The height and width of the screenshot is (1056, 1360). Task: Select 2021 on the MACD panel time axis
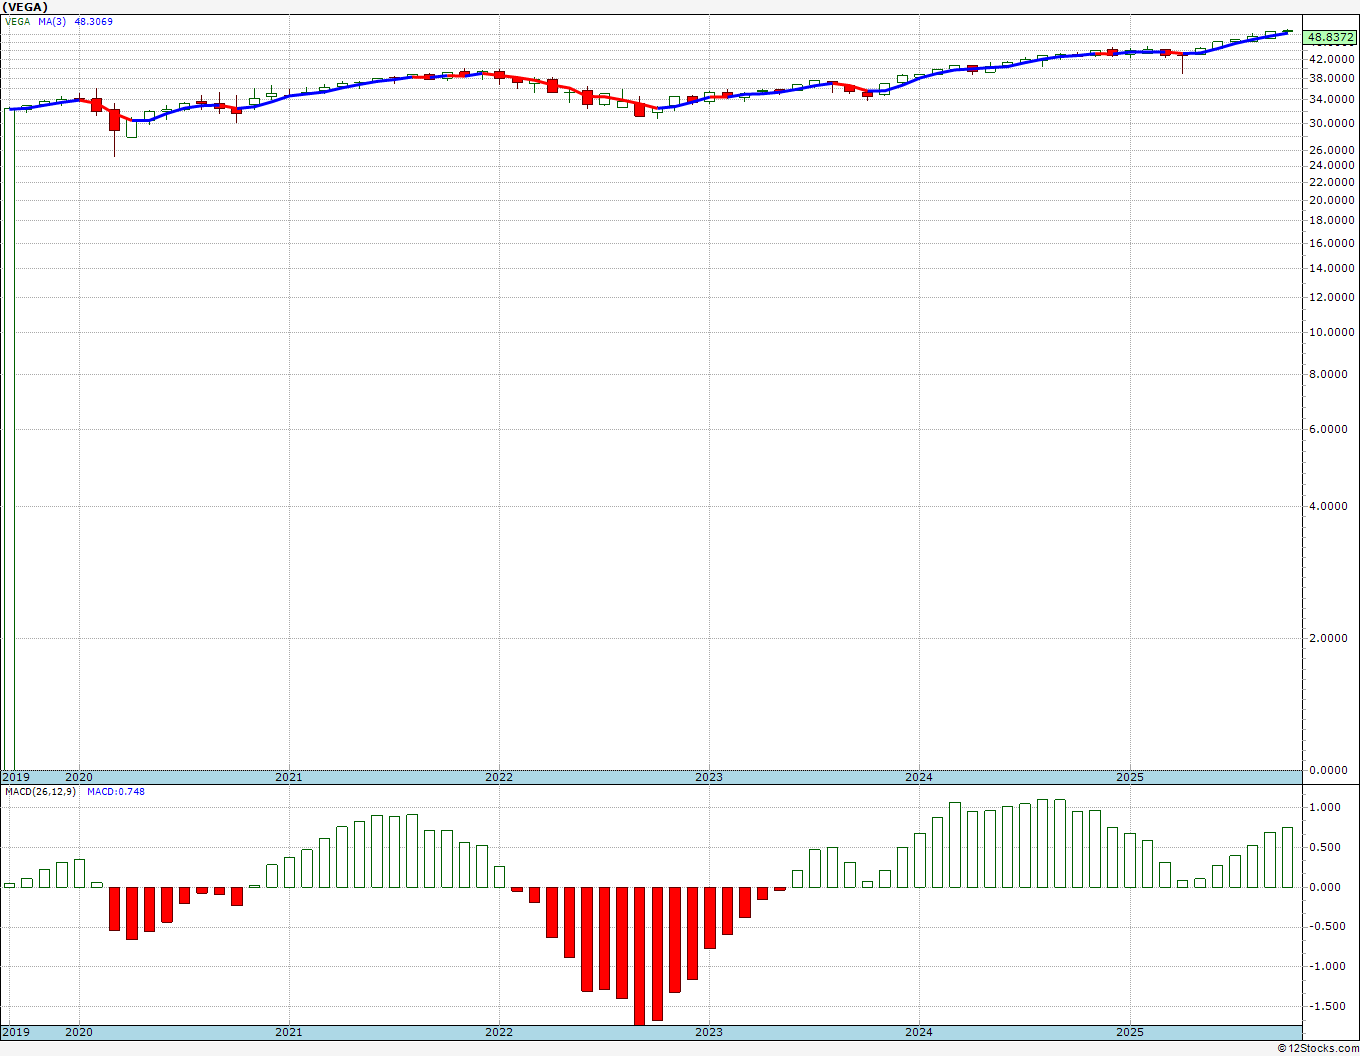(288, 1032)
